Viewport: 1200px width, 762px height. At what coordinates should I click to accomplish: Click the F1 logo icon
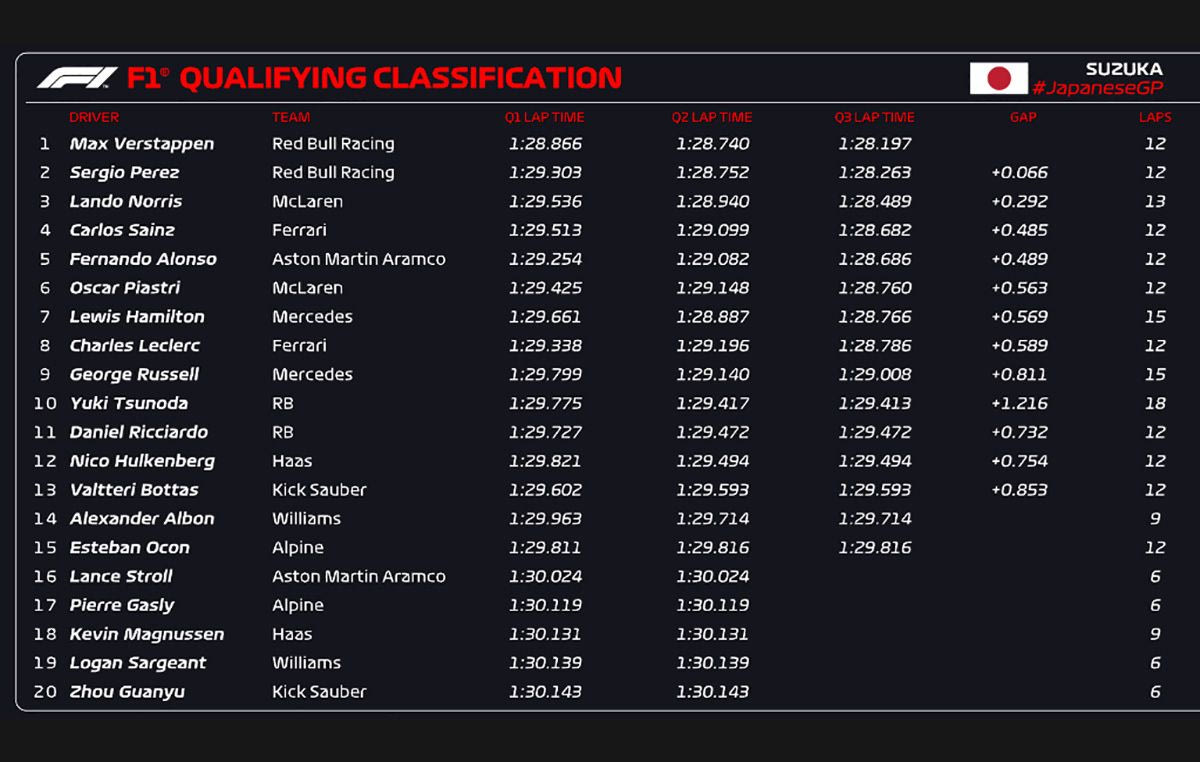click(x=77, y=78)
